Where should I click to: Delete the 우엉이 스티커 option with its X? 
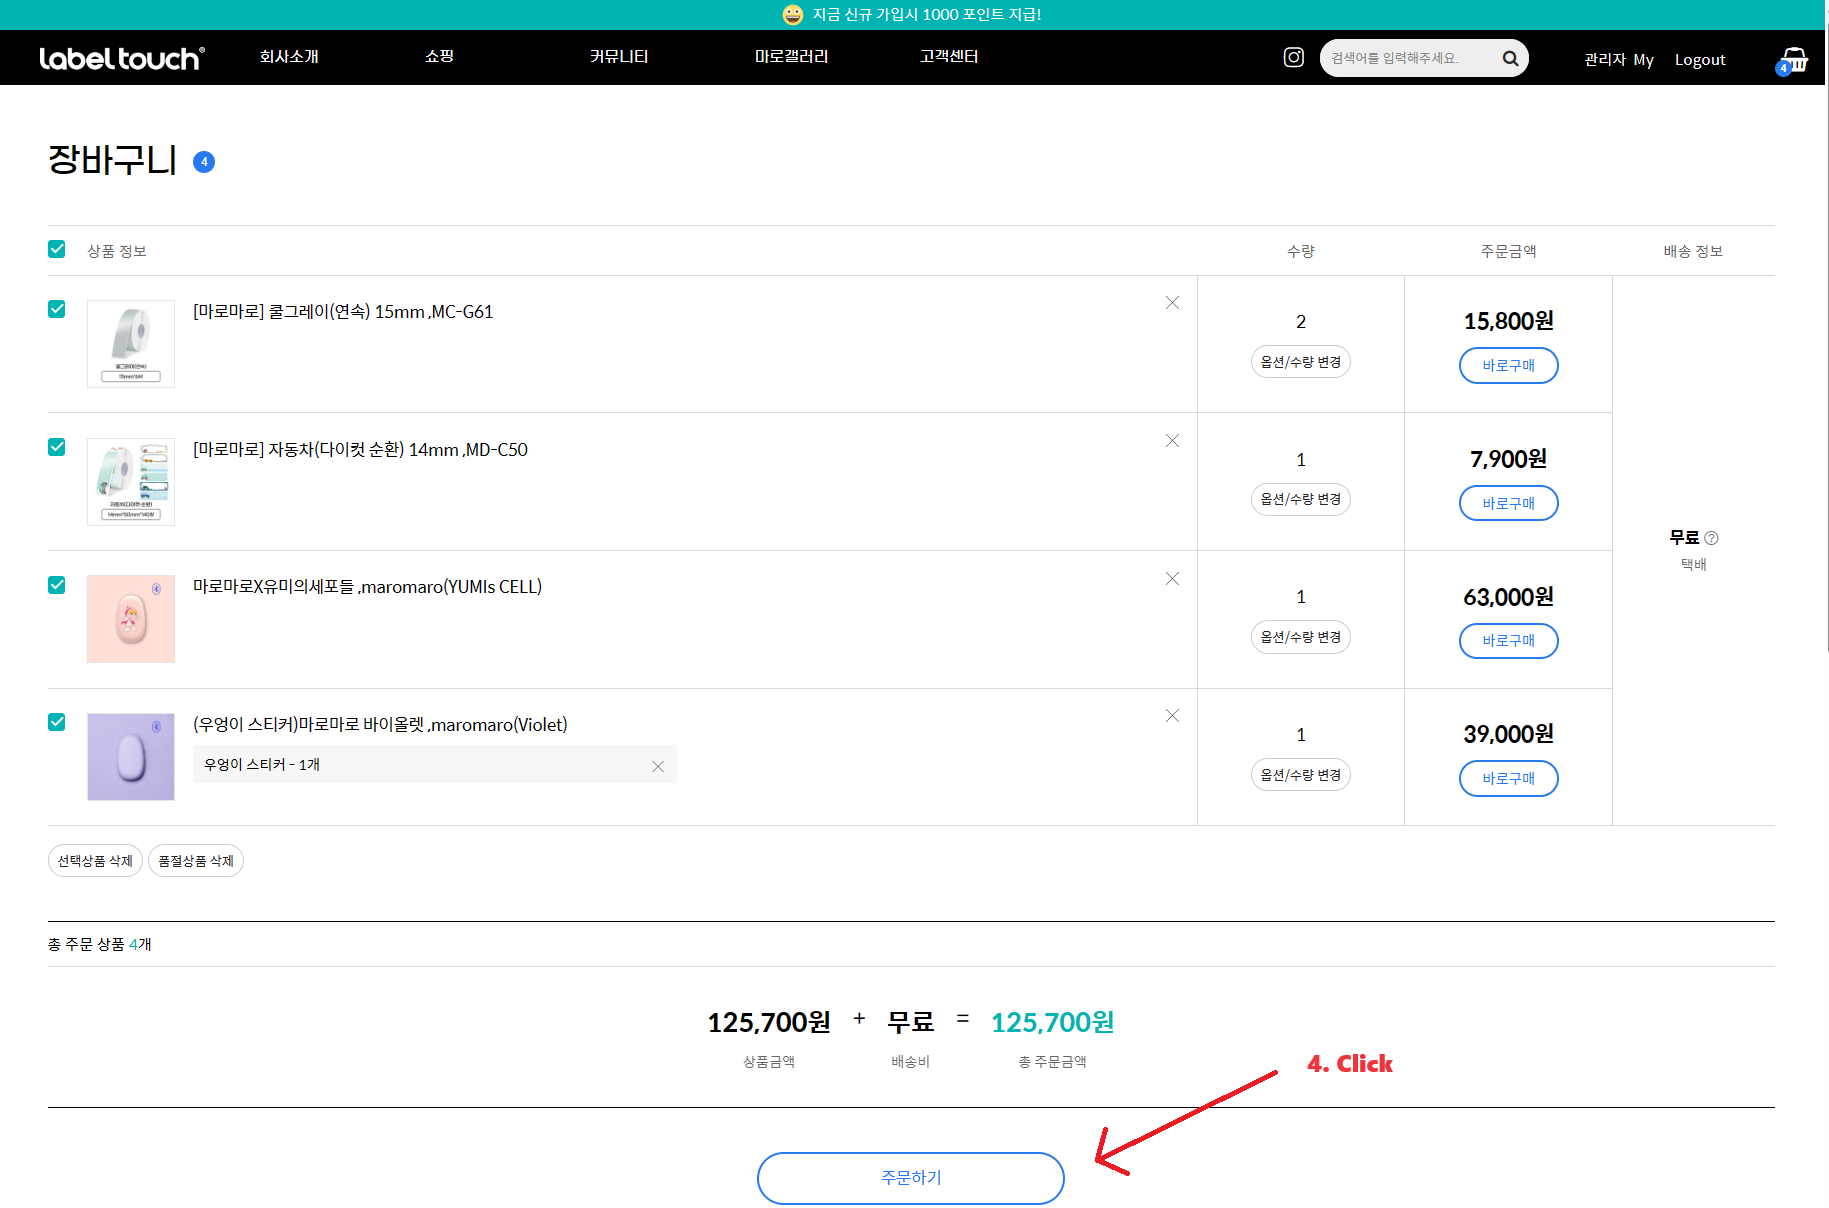point(658,767)
